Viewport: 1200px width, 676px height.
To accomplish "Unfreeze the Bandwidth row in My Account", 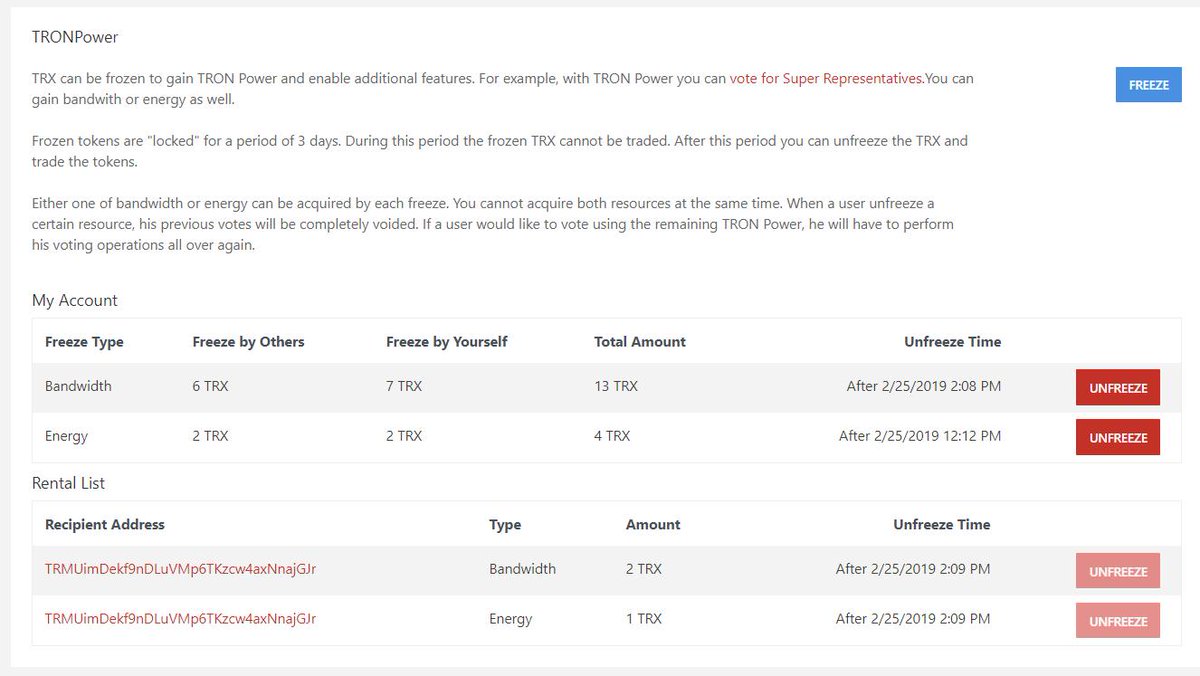I will click(x=1118, y=388).
